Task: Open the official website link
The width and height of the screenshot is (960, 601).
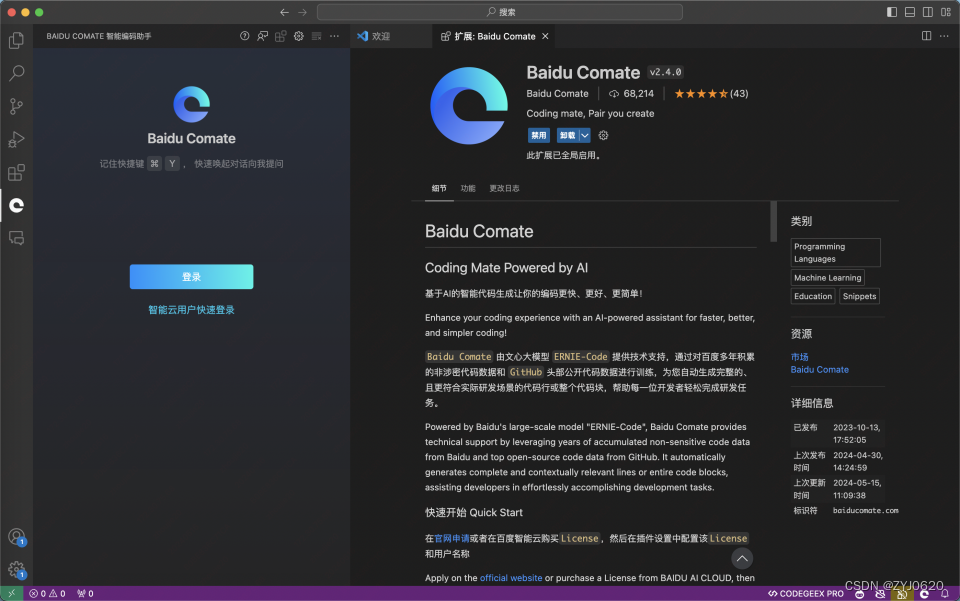Action: [511, 578]
